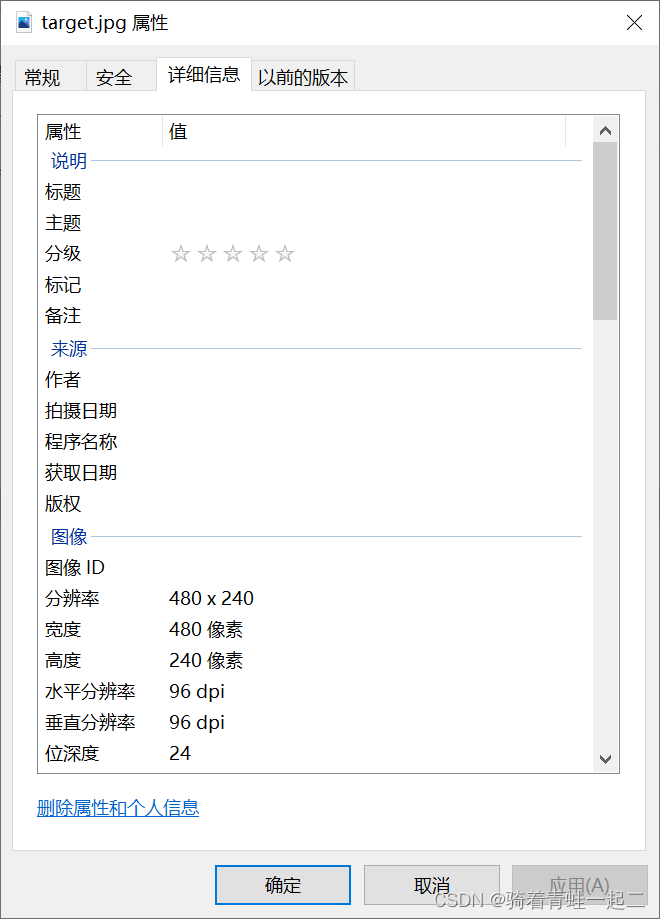
Task: Click the 位深度 value 24
Action: coord(180,754)
